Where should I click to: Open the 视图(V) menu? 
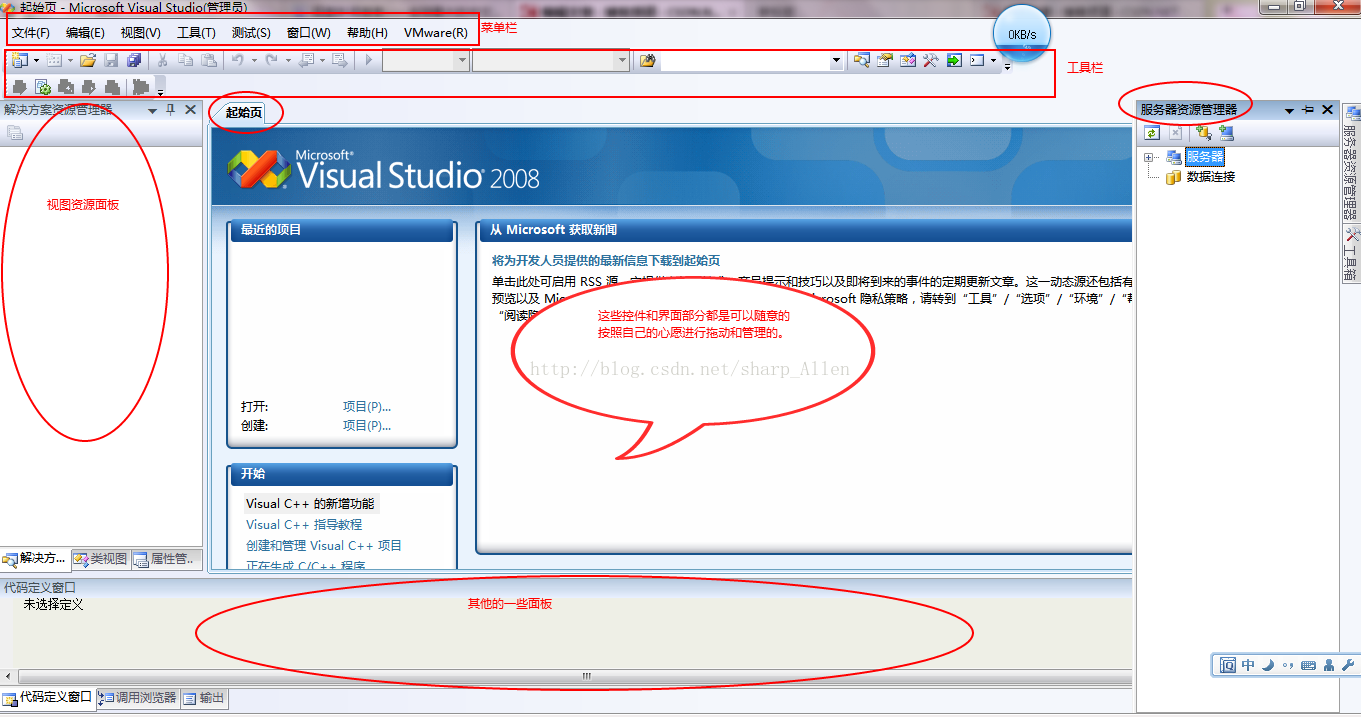click(x=140, y=33)
